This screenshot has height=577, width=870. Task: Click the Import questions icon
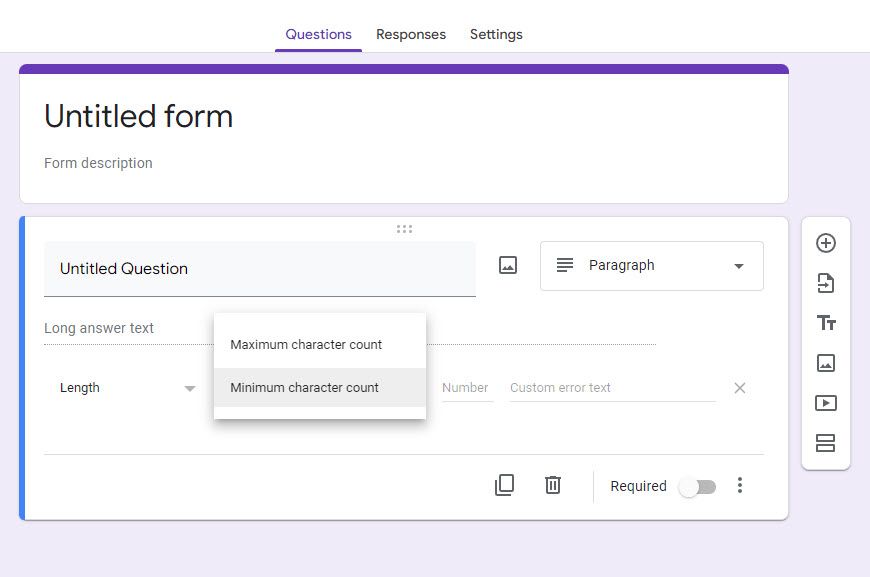coord(825,283)
